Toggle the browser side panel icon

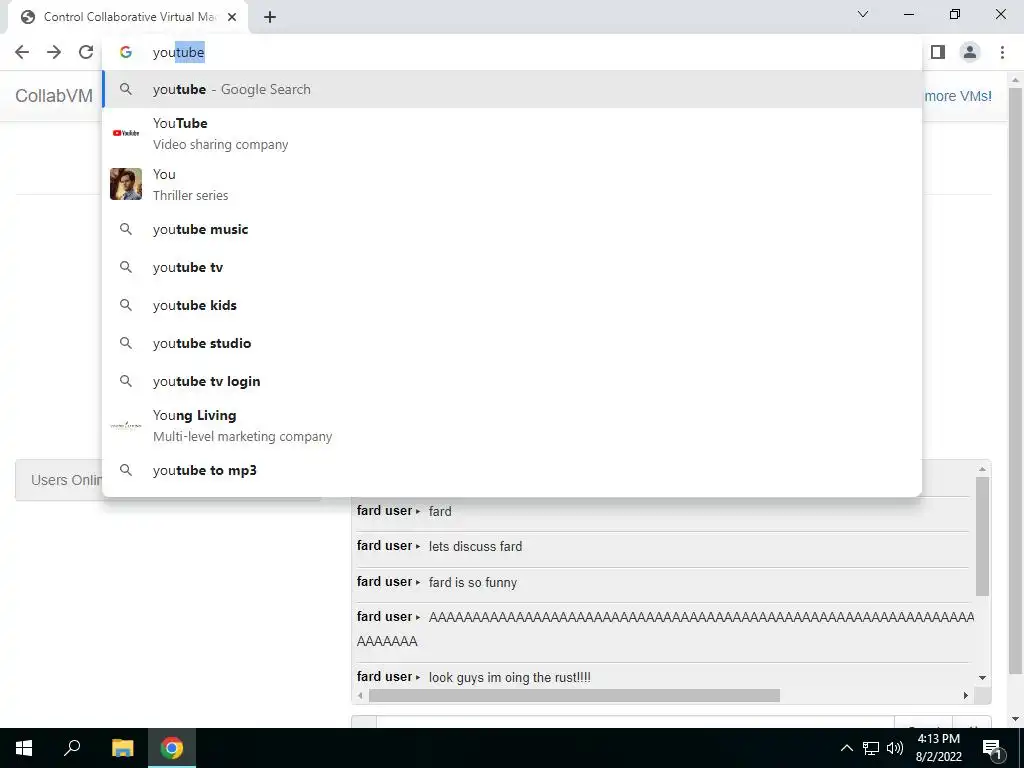938,52
